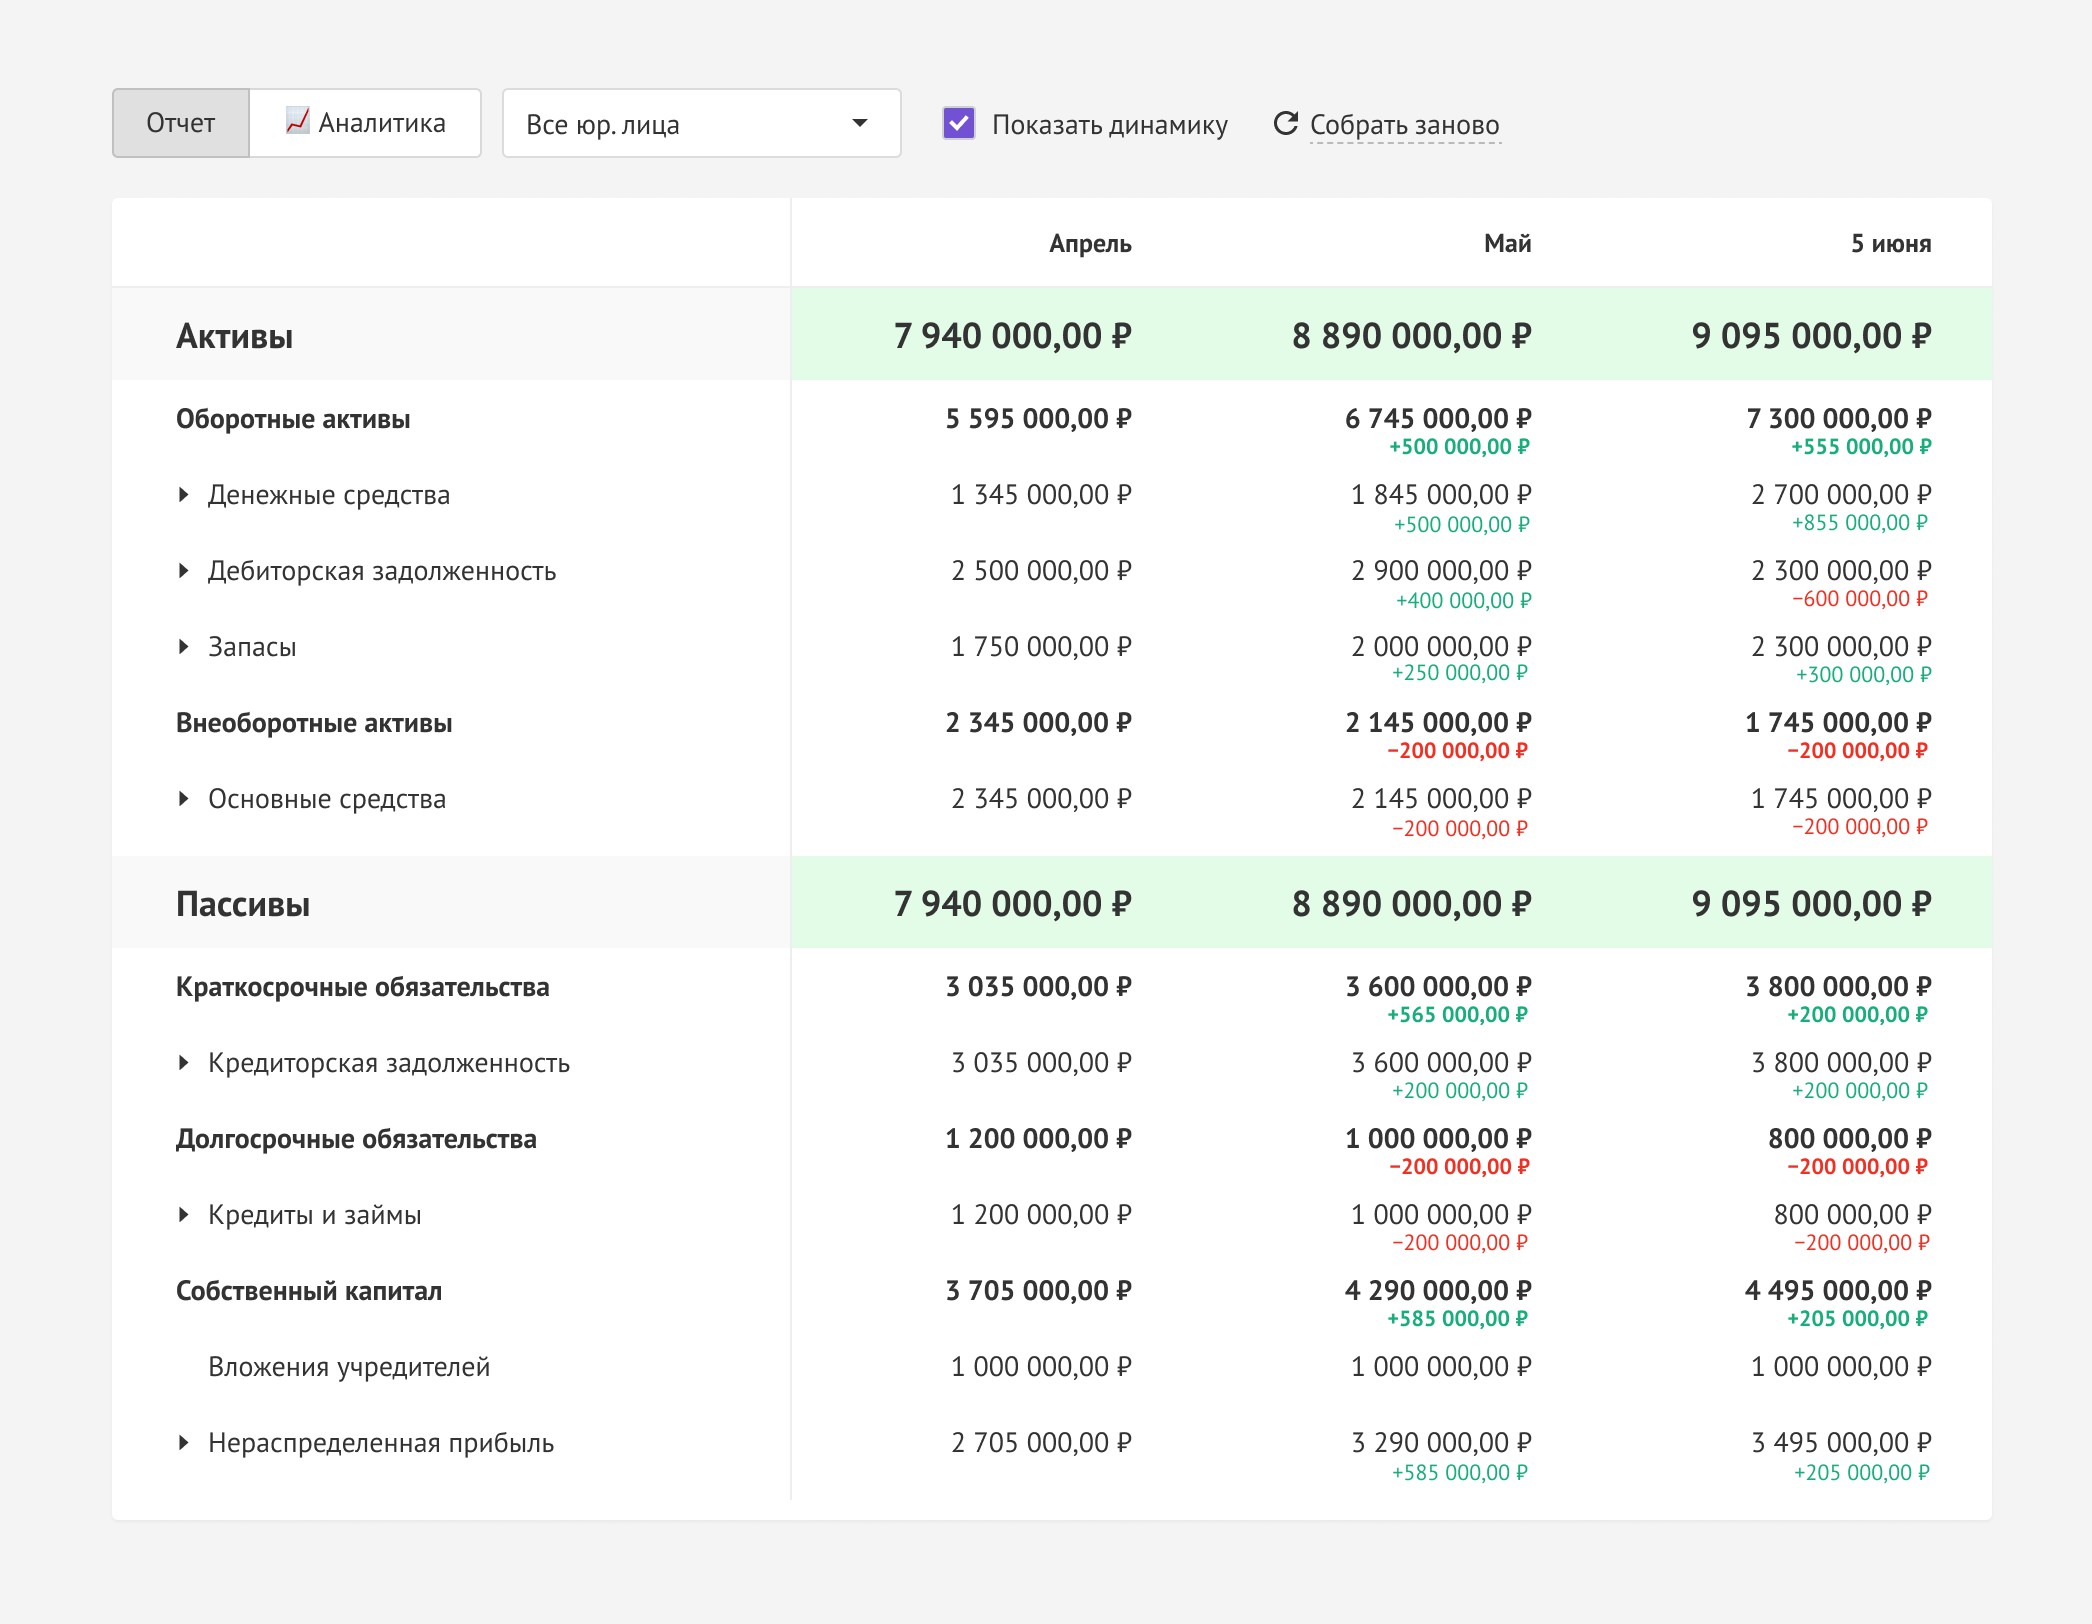This screenshot has height=1624, width=2092.
Task: Click the Пассивы section header
Action: [x=243, y=904]
